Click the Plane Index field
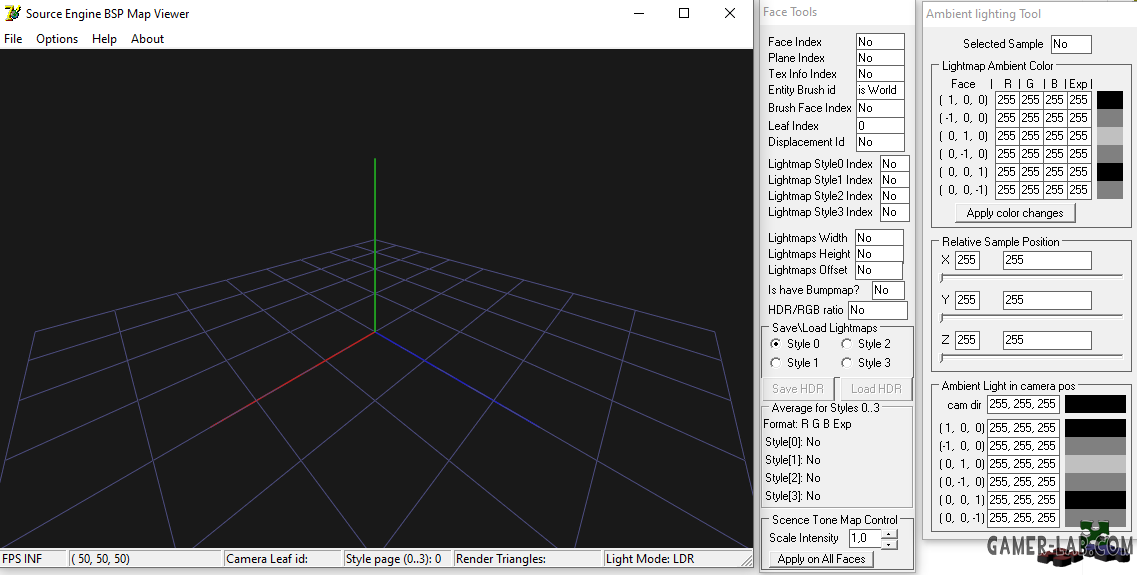Viewport: 1137px width, 575px height. 880,58
